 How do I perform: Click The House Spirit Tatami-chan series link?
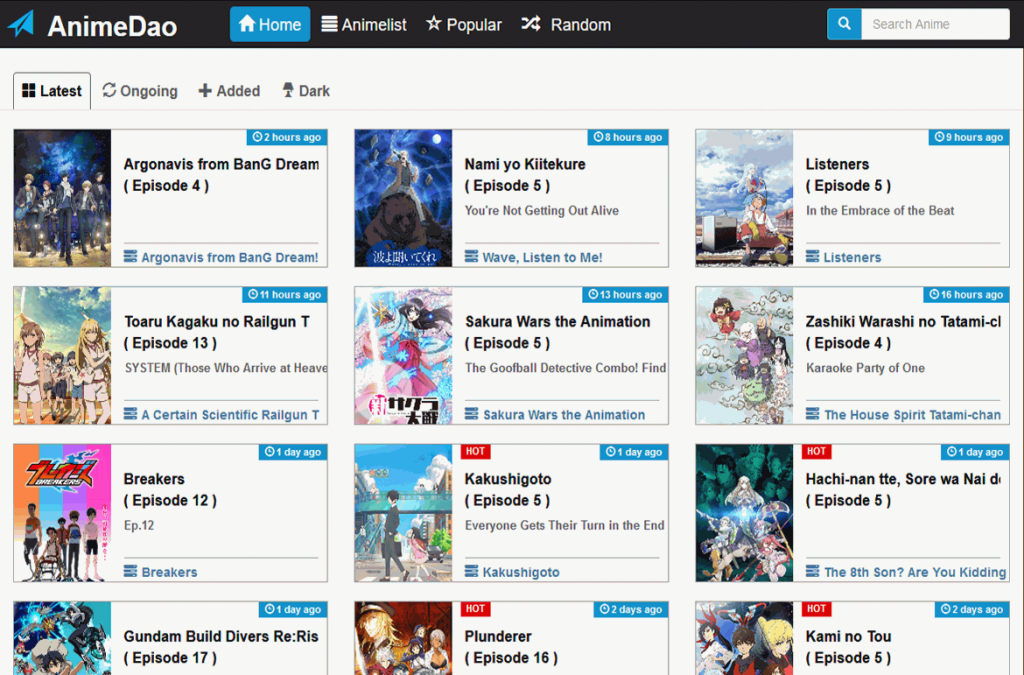pos(912,415)
